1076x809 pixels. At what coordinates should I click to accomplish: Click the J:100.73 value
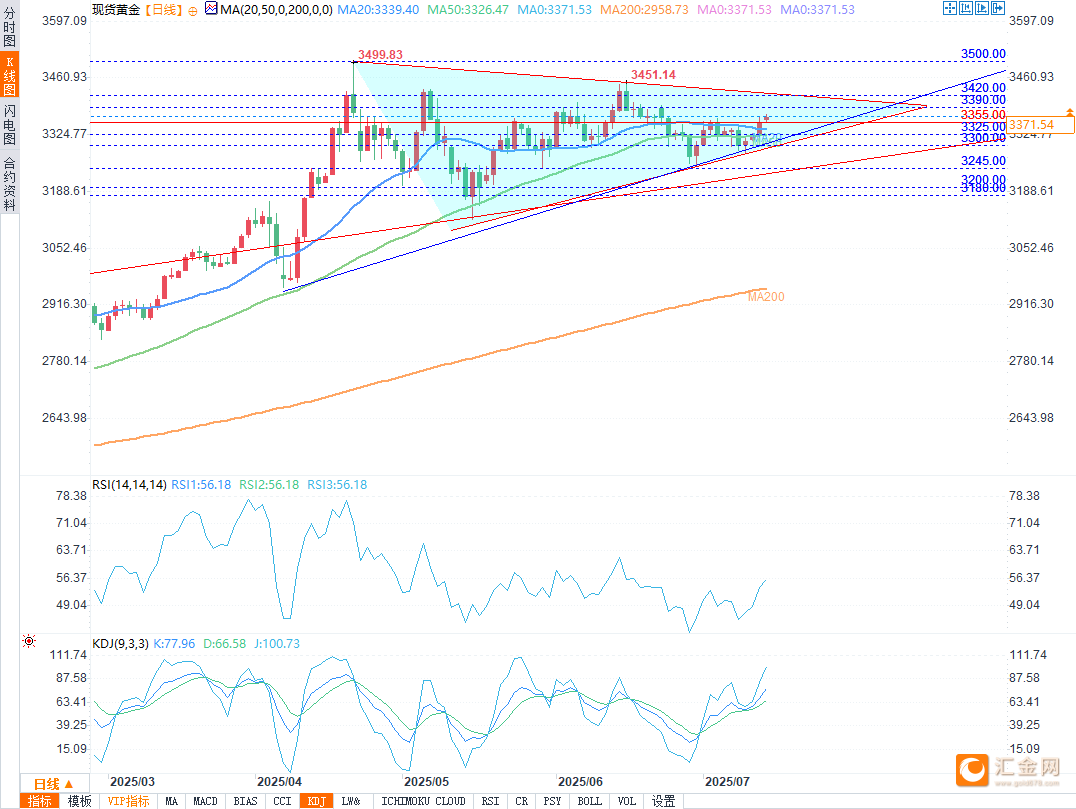[x=277, y=644]
